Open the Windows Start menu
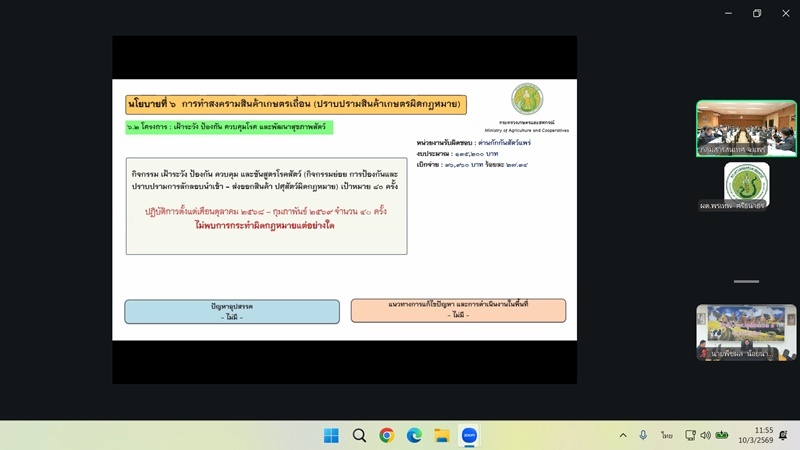This screenshot has width=800, height=450. (331, 435)
